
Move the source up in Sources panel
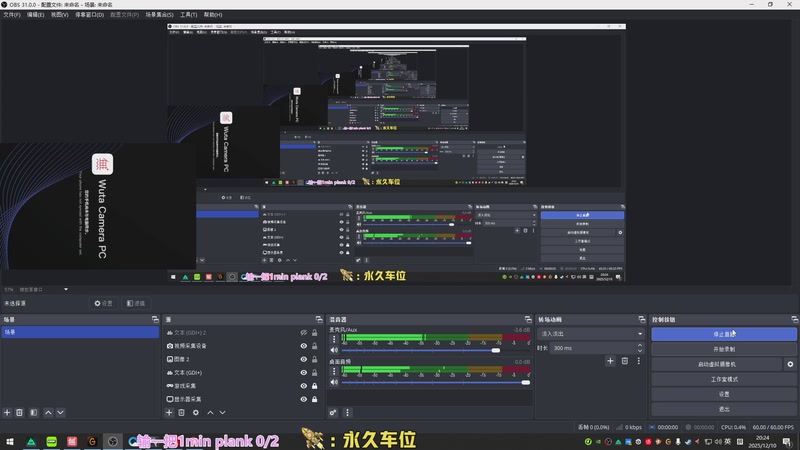210,412
